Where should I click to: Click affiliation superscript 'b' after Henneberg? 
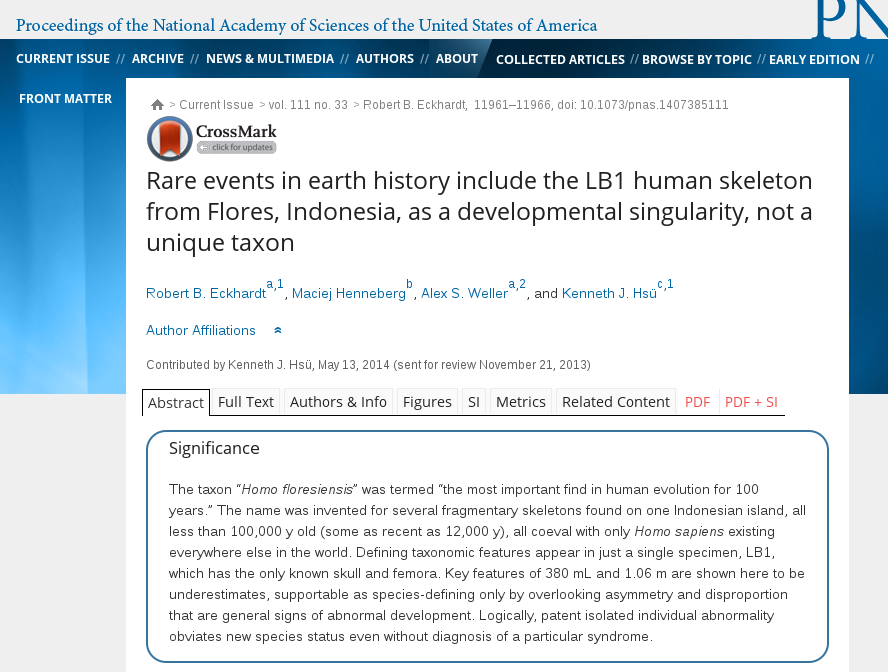409,284
